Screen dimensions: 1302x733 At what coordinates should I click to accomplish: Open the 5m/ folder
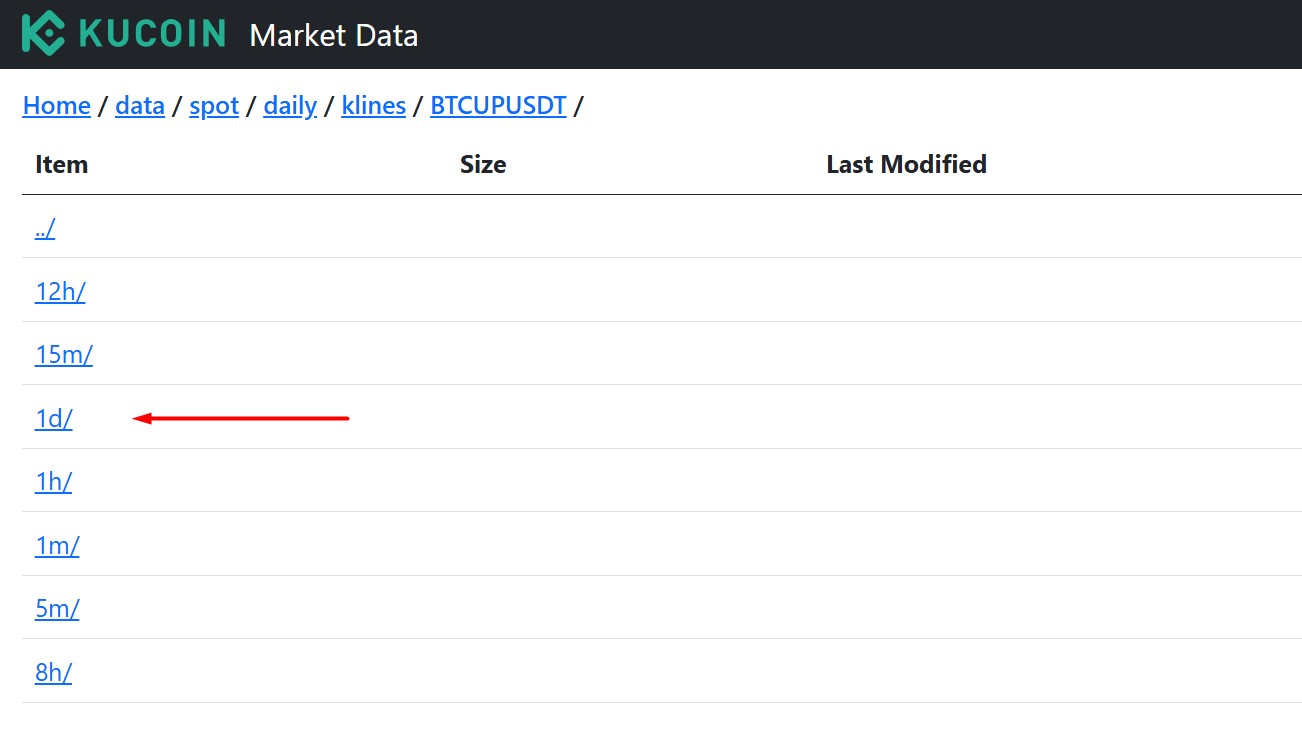tap(57, 608)
